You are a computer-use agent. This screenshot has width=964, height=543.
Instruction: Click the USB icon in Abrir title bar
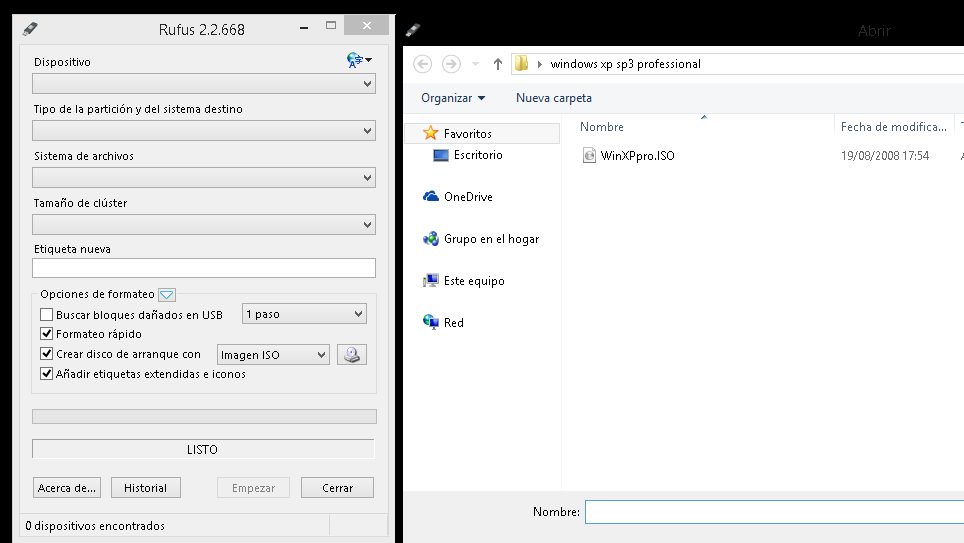tap(413, 30)
